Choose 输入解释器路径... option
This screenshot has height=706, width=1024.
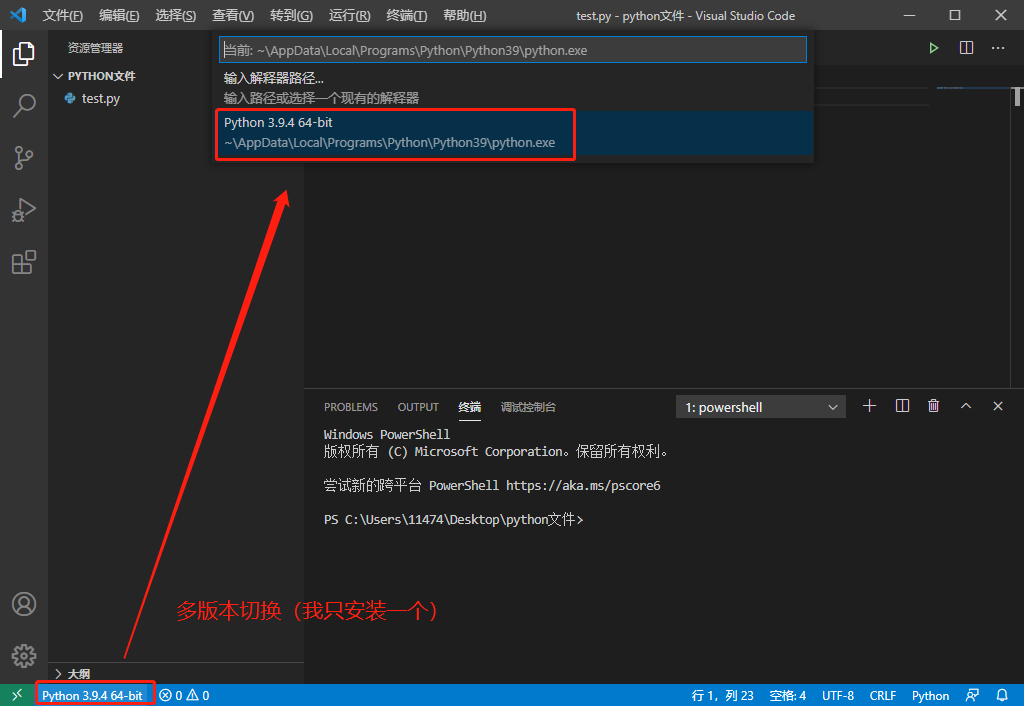tap(513, 88)
